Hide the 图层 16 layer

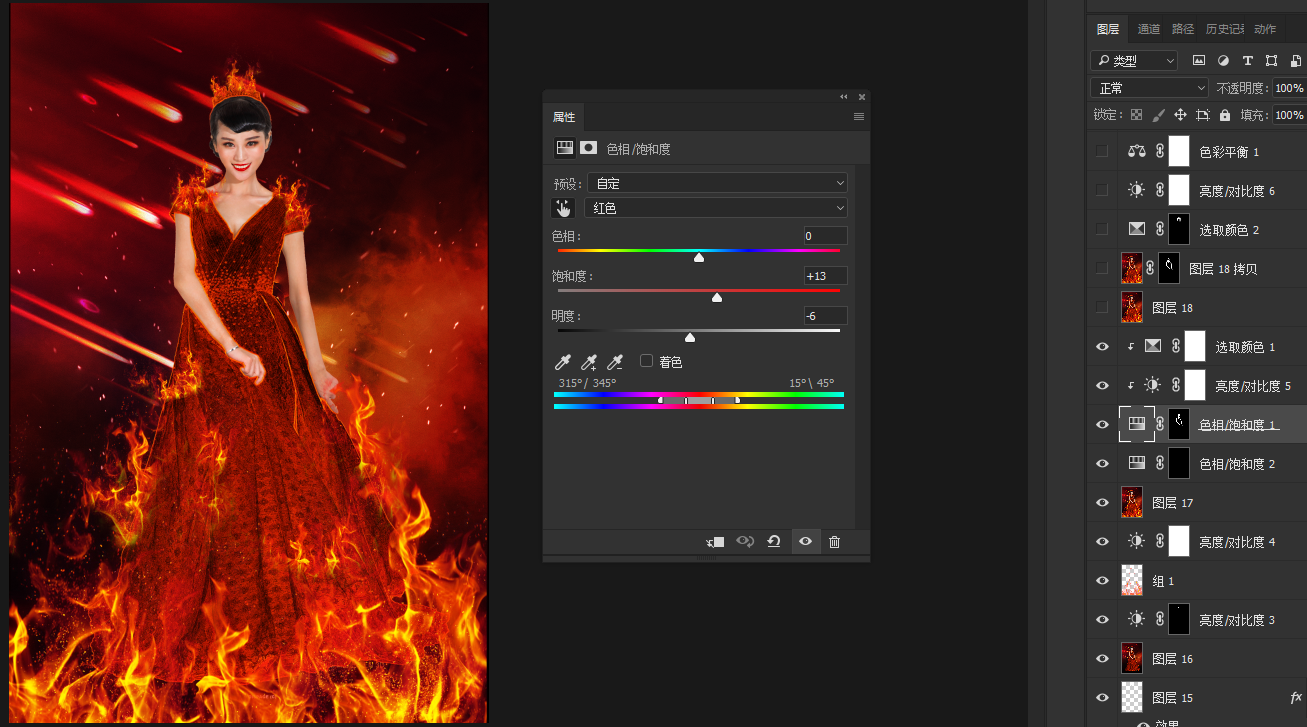click(x=1102, y=658)
